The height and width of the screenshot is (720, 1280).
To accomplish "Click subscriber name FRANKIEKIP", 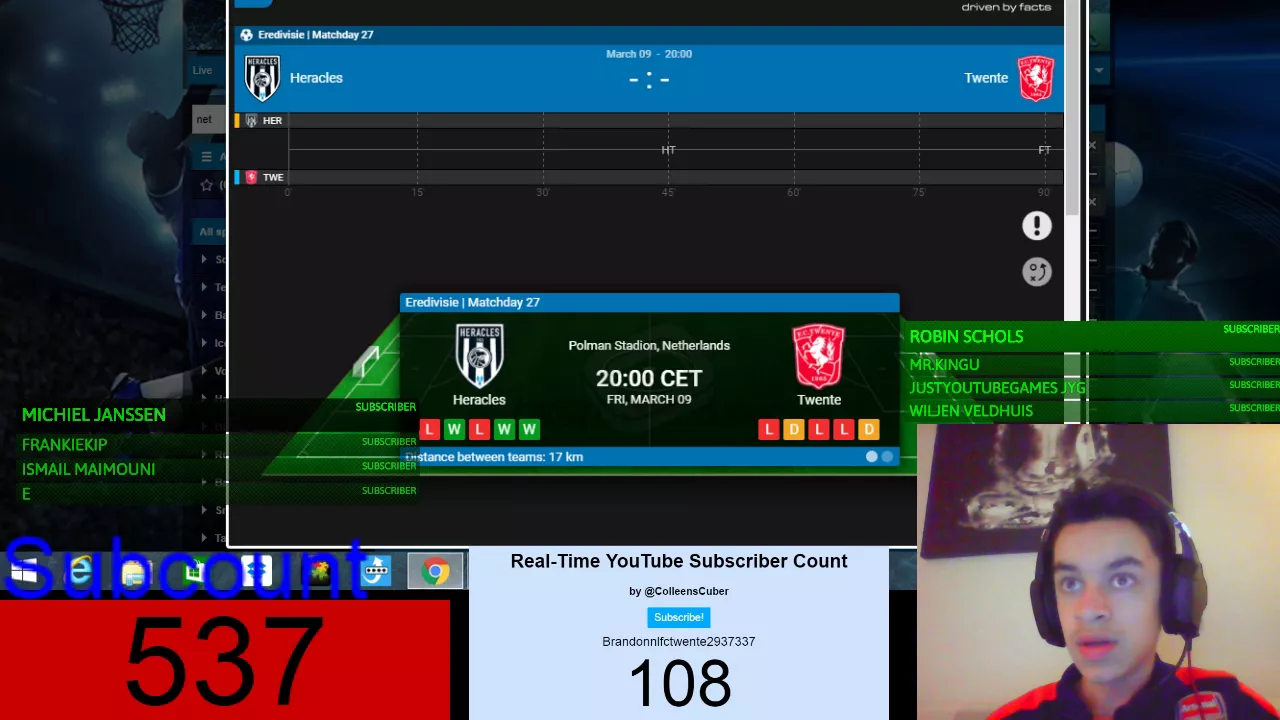I will [x=64, y=445].
